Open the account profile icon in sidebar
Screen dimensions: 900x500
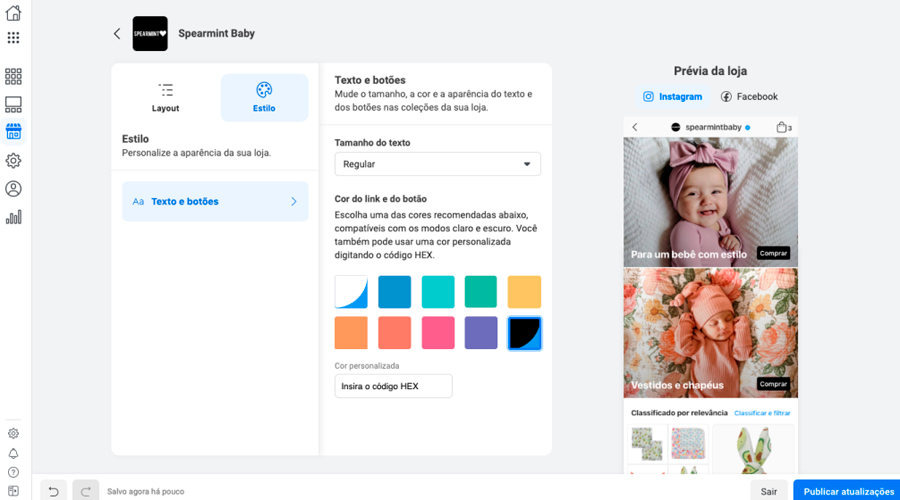[x=13, y=188]
